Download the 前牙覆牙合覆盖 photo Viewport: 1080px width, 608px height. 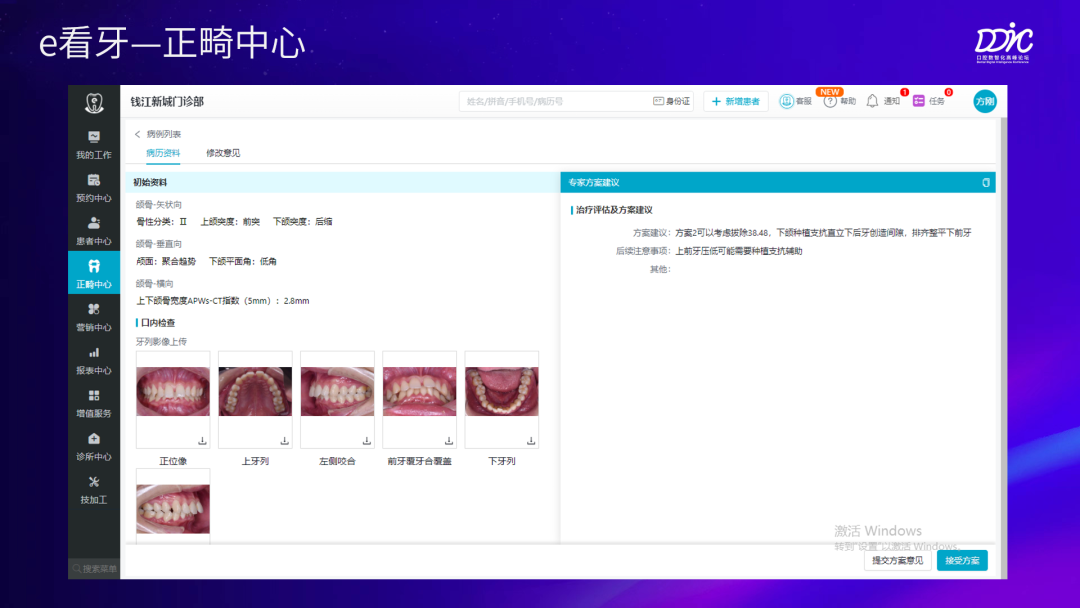(448, 441)
